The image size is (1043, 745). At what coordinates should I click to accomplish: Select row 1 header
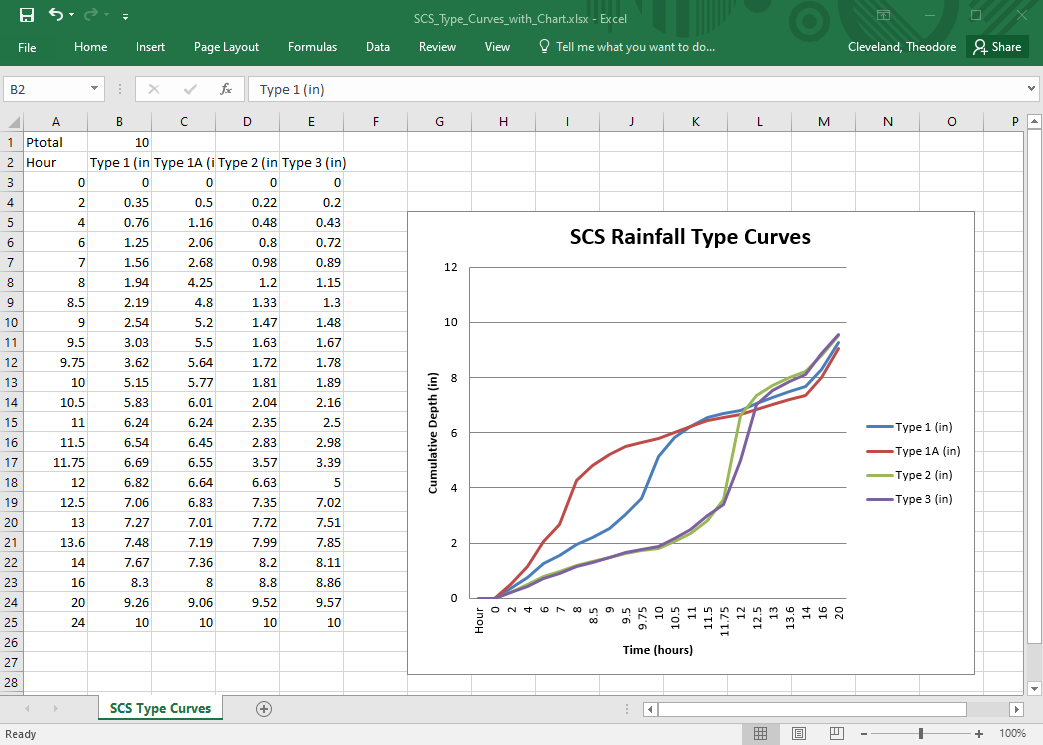click(11, 142)
